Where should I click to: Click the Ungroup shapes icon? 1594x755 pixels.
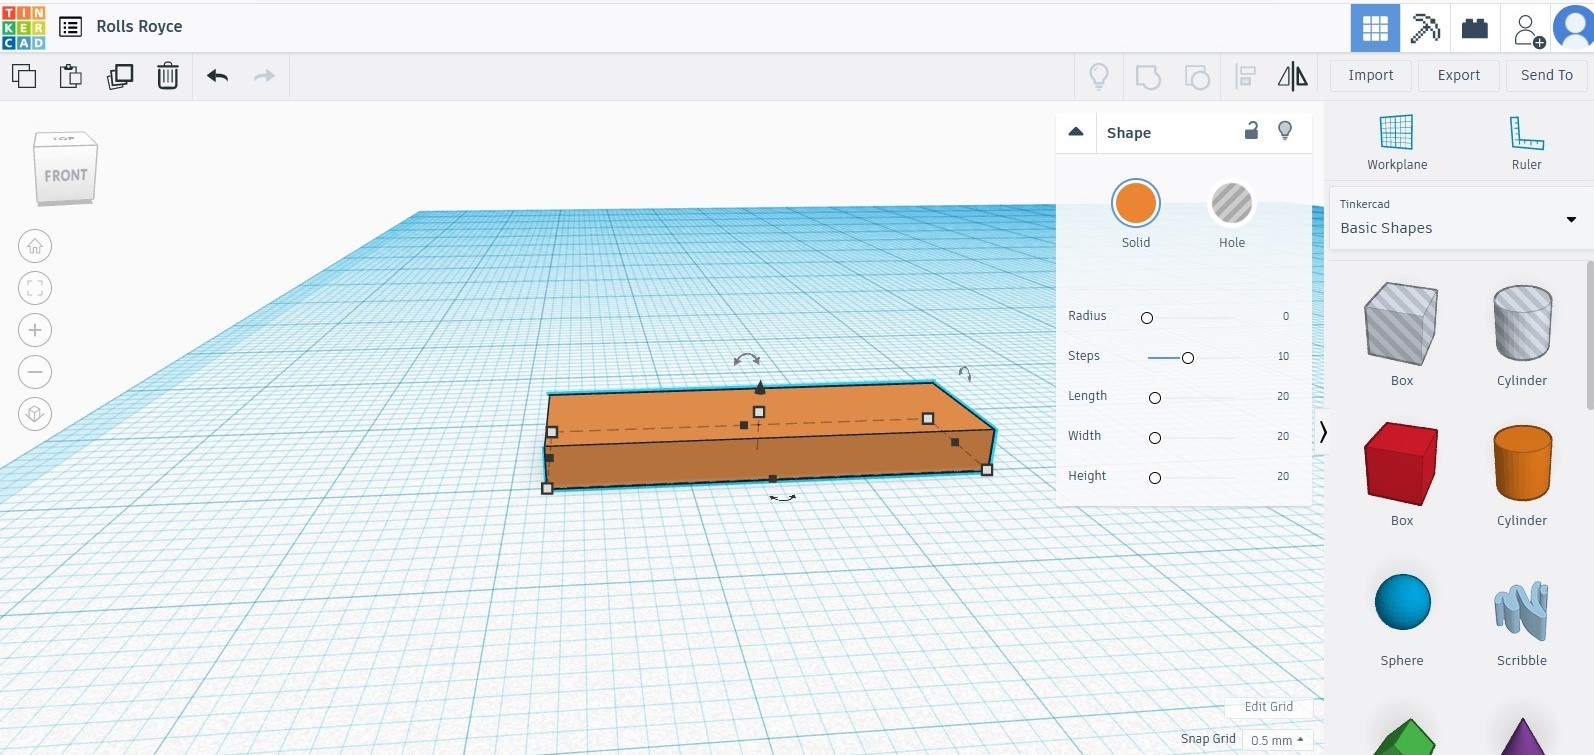pos(1197,76)
